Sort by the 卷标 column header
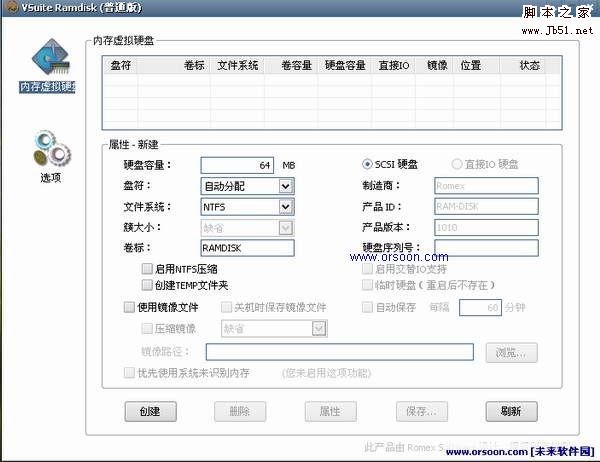 174,65
